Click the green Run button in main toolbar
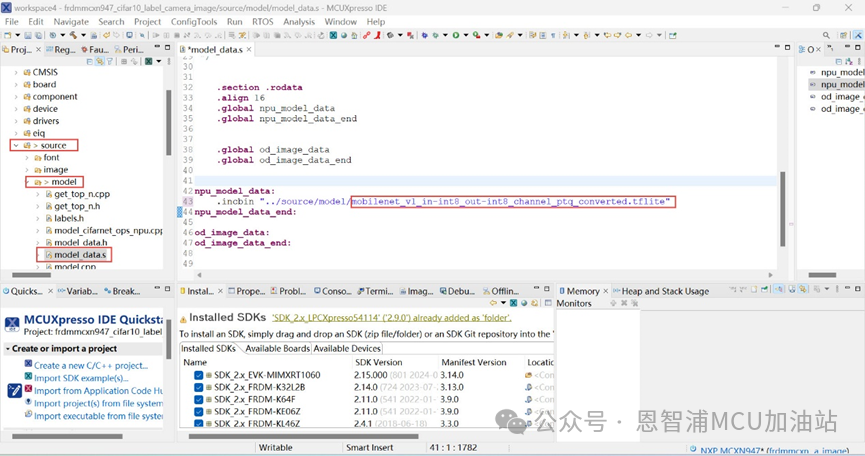 (455, 35)
